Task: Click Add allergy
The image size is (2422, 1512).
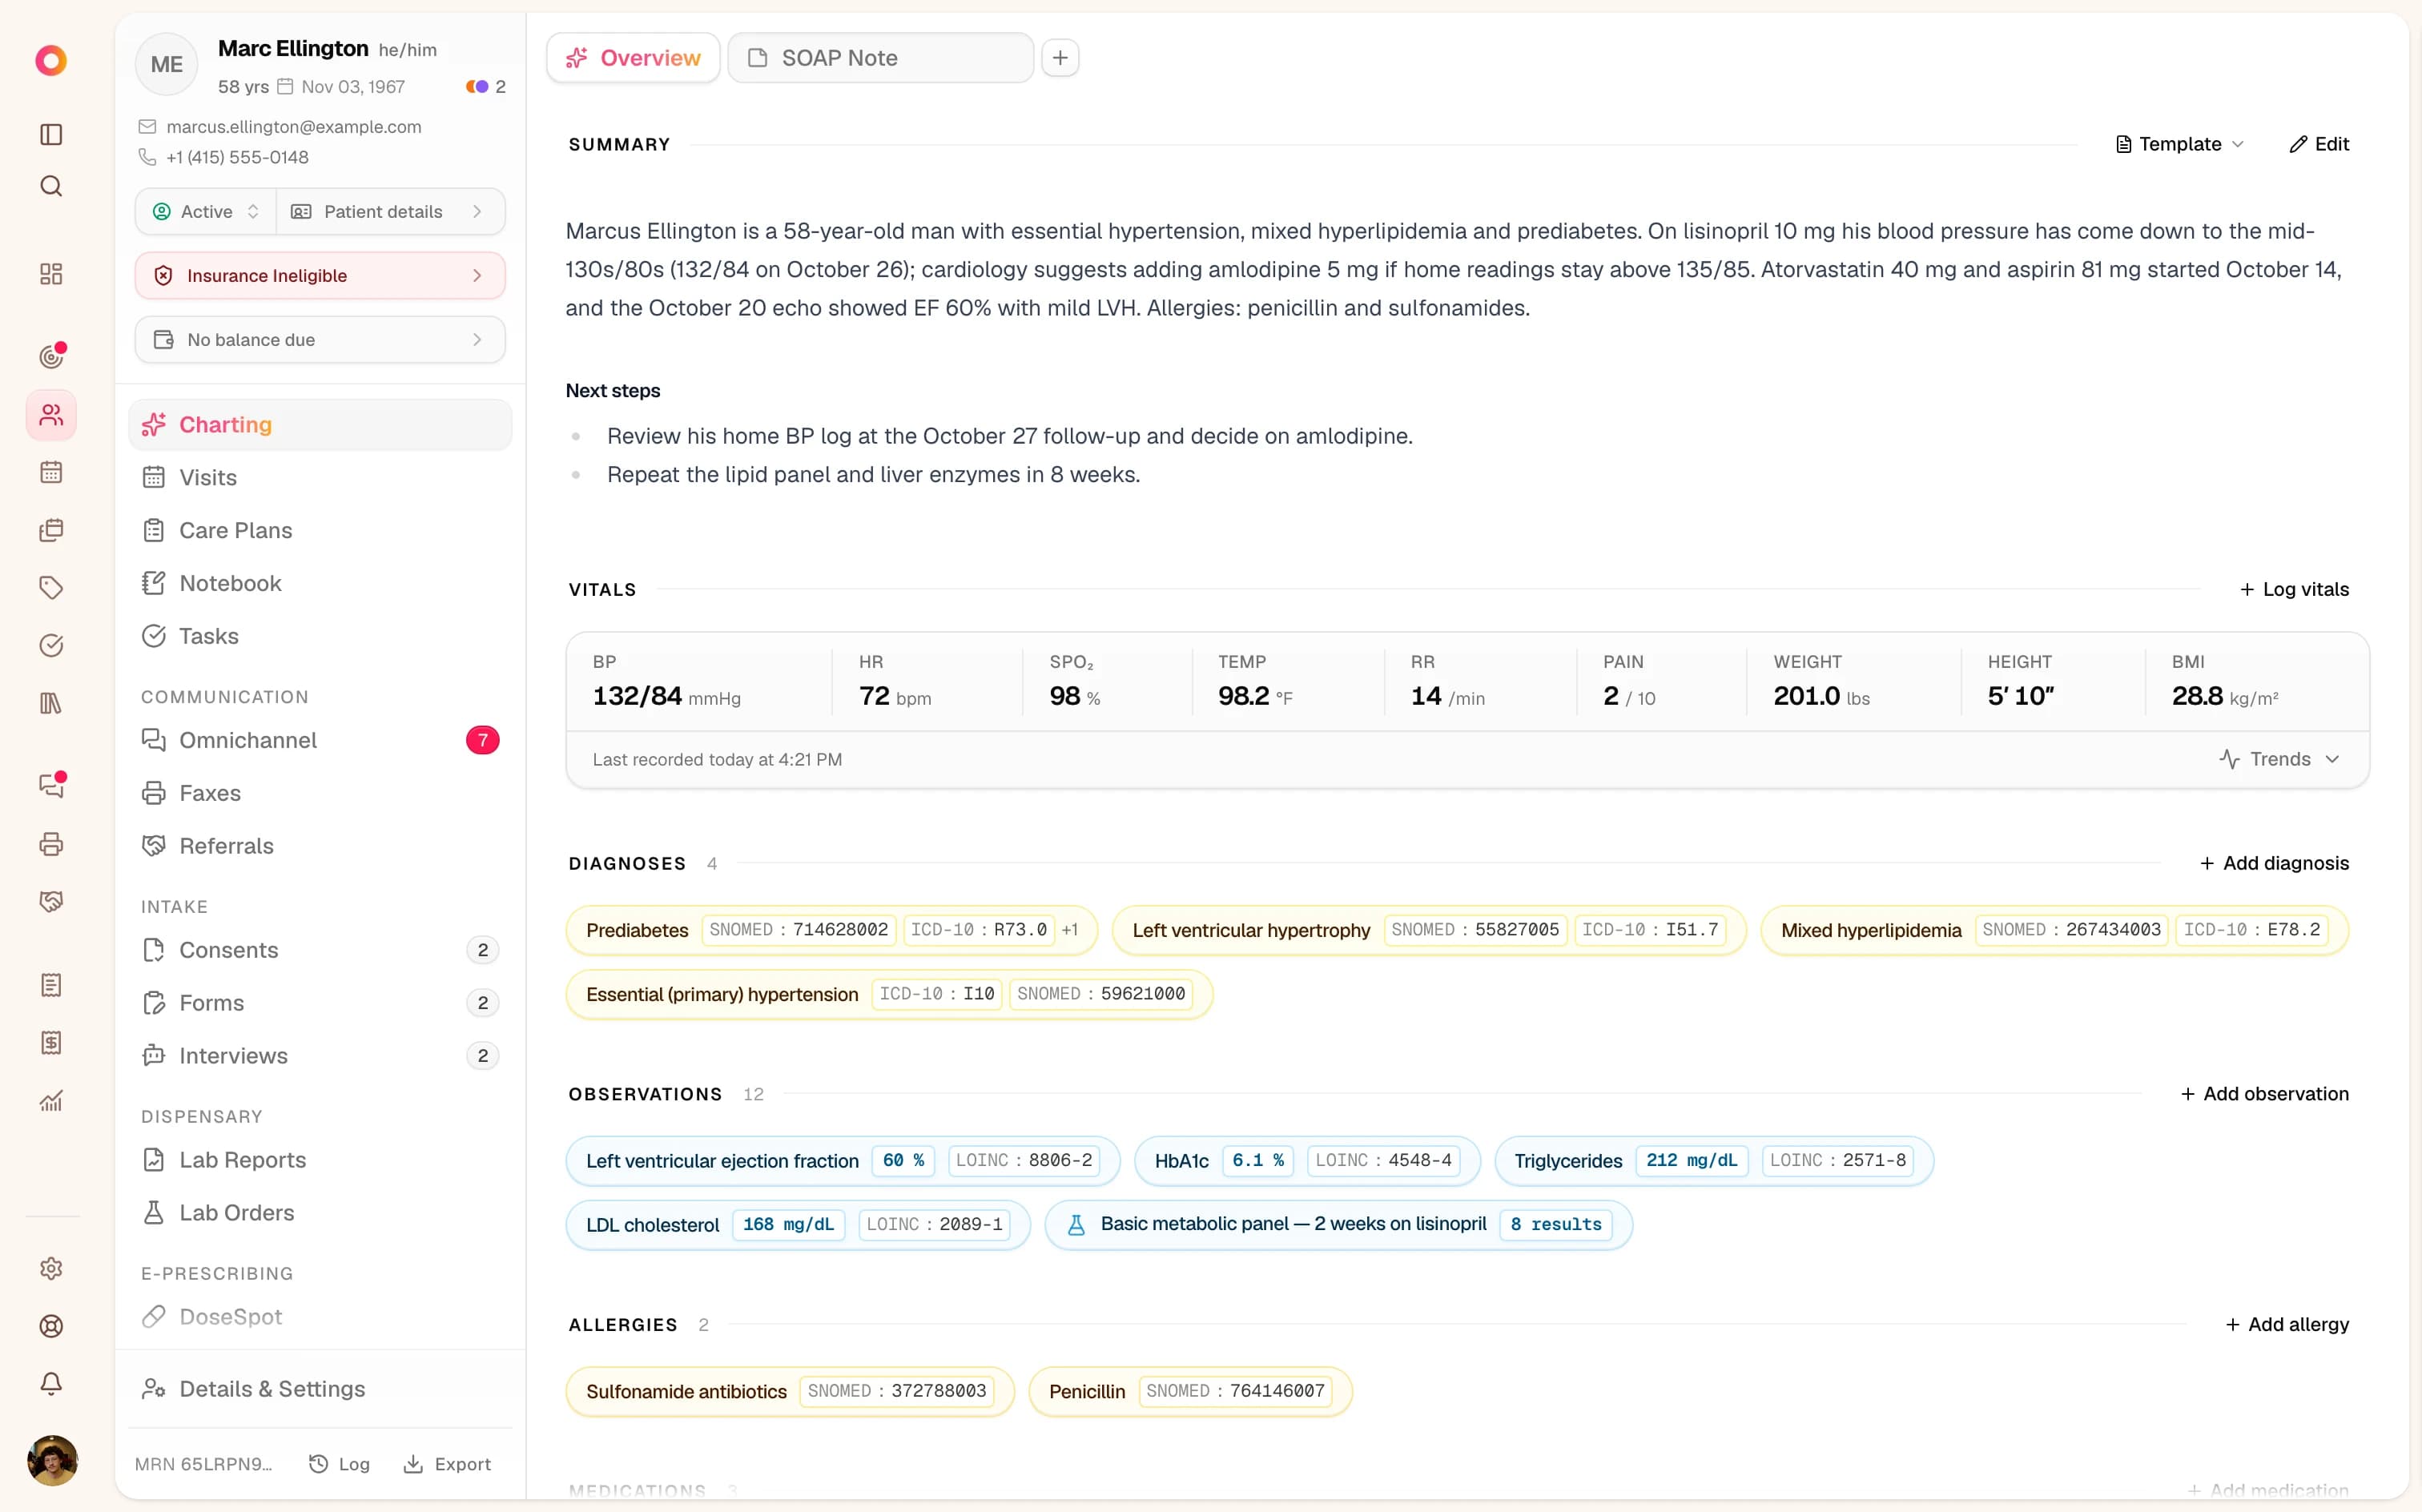Action: point(2287,1324)
